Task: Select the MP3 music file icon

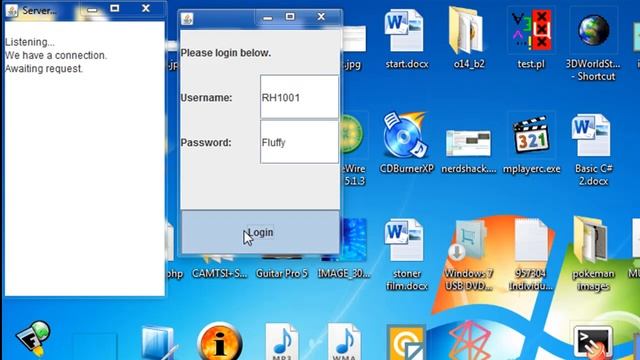Action: [282, 342]
